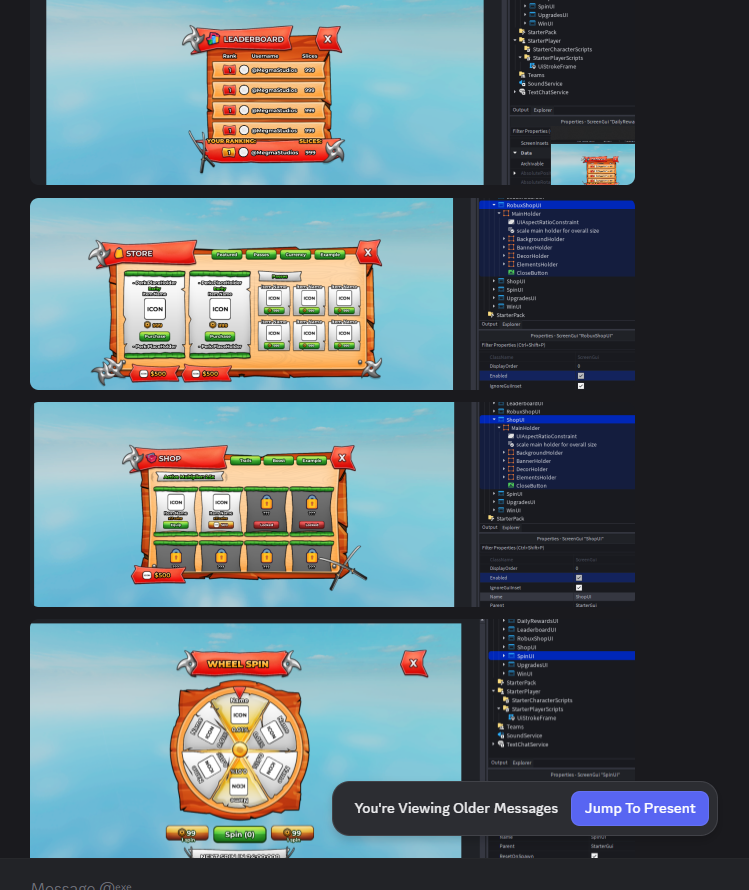Click the SoundService icon in the Spin screenshot
This screenshot has height=890, width=749.
pyautogui.click(x=501, y=736)
